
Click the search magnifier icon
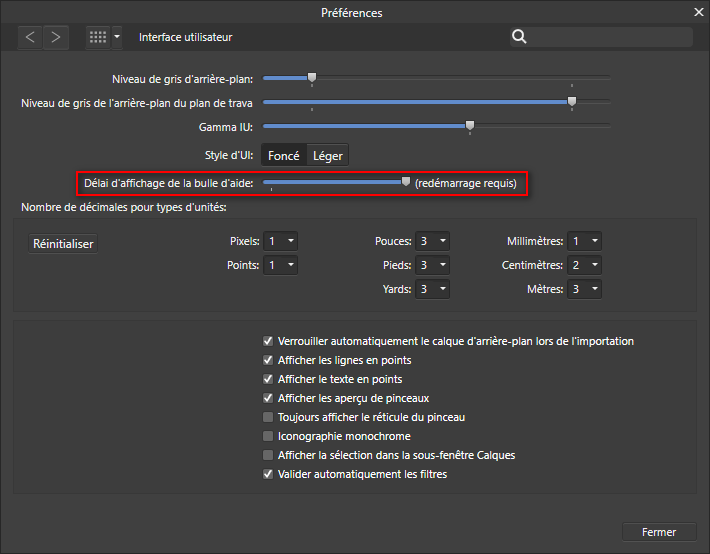(519, 37)
